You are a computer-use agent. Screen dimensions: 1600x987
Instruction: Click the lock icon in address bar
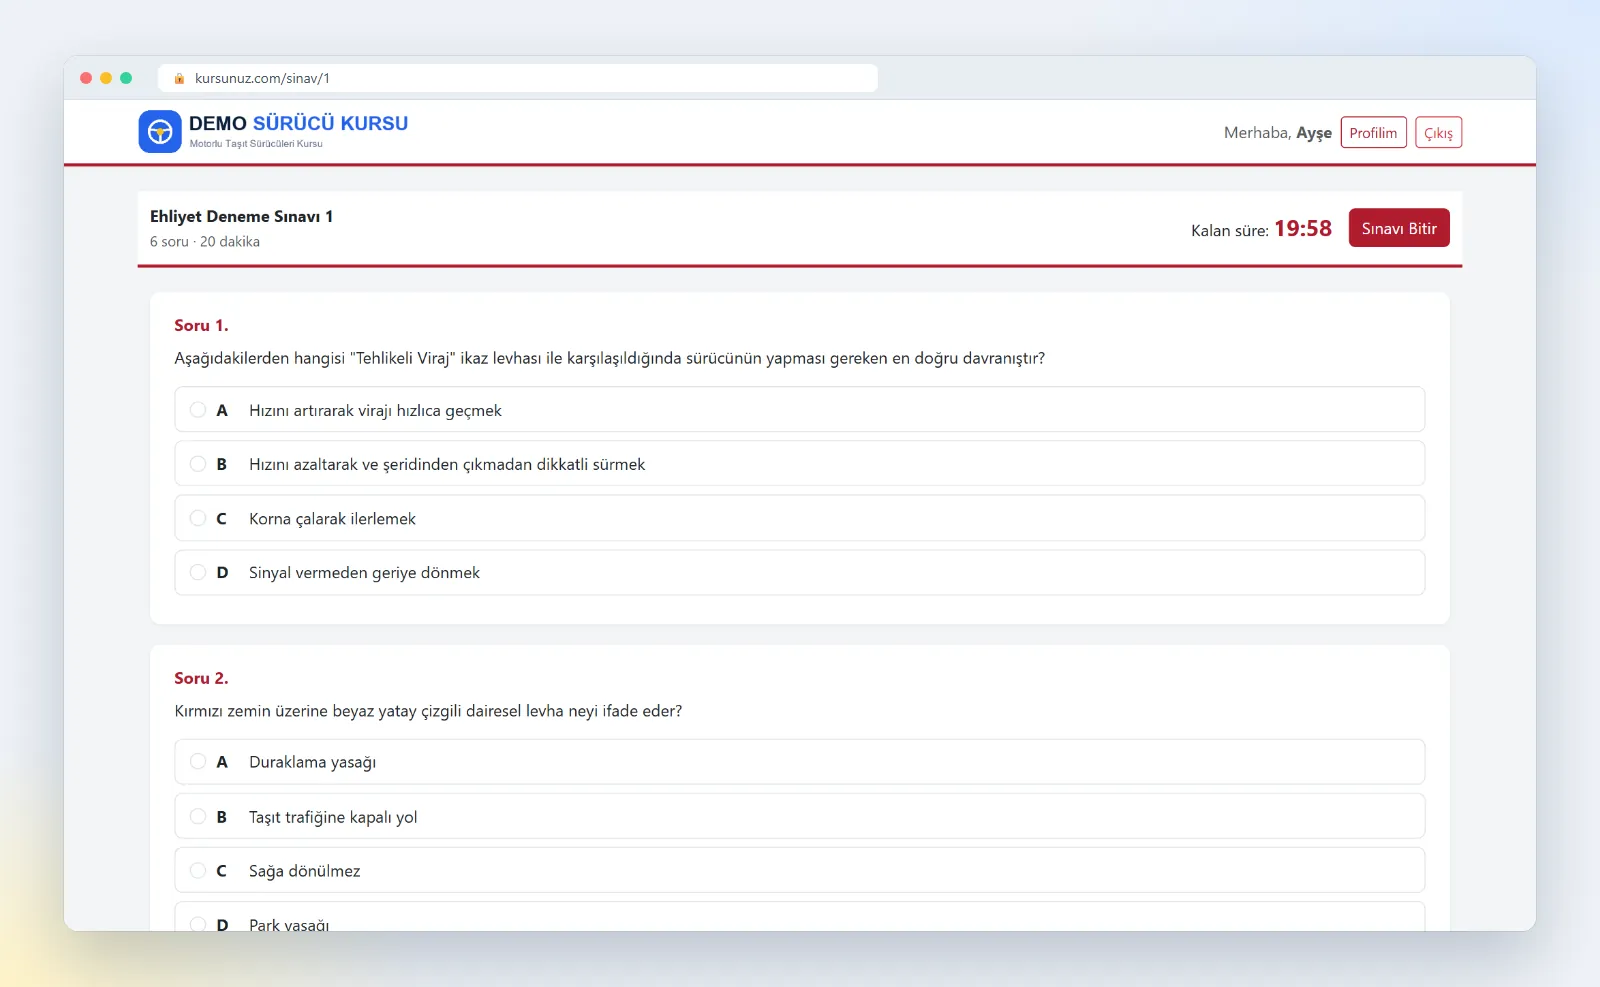coord(179,78)
